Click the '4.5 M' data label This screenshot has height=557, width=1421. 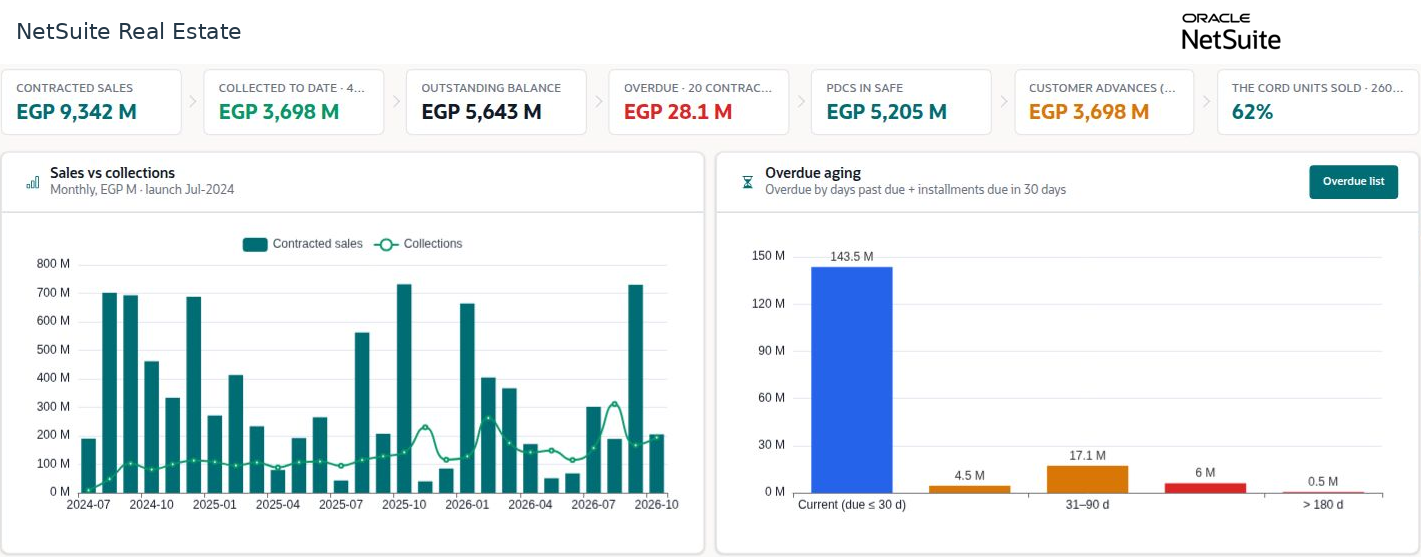(970, 476)
